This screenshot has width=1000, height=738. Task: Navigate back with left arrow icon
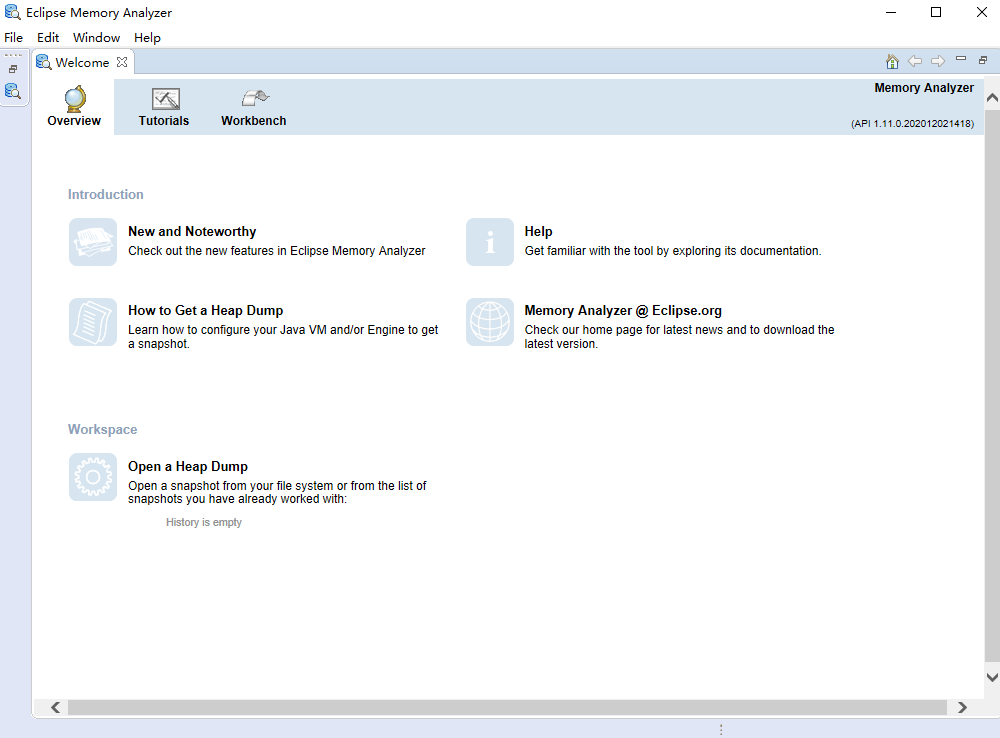[915, 61]
